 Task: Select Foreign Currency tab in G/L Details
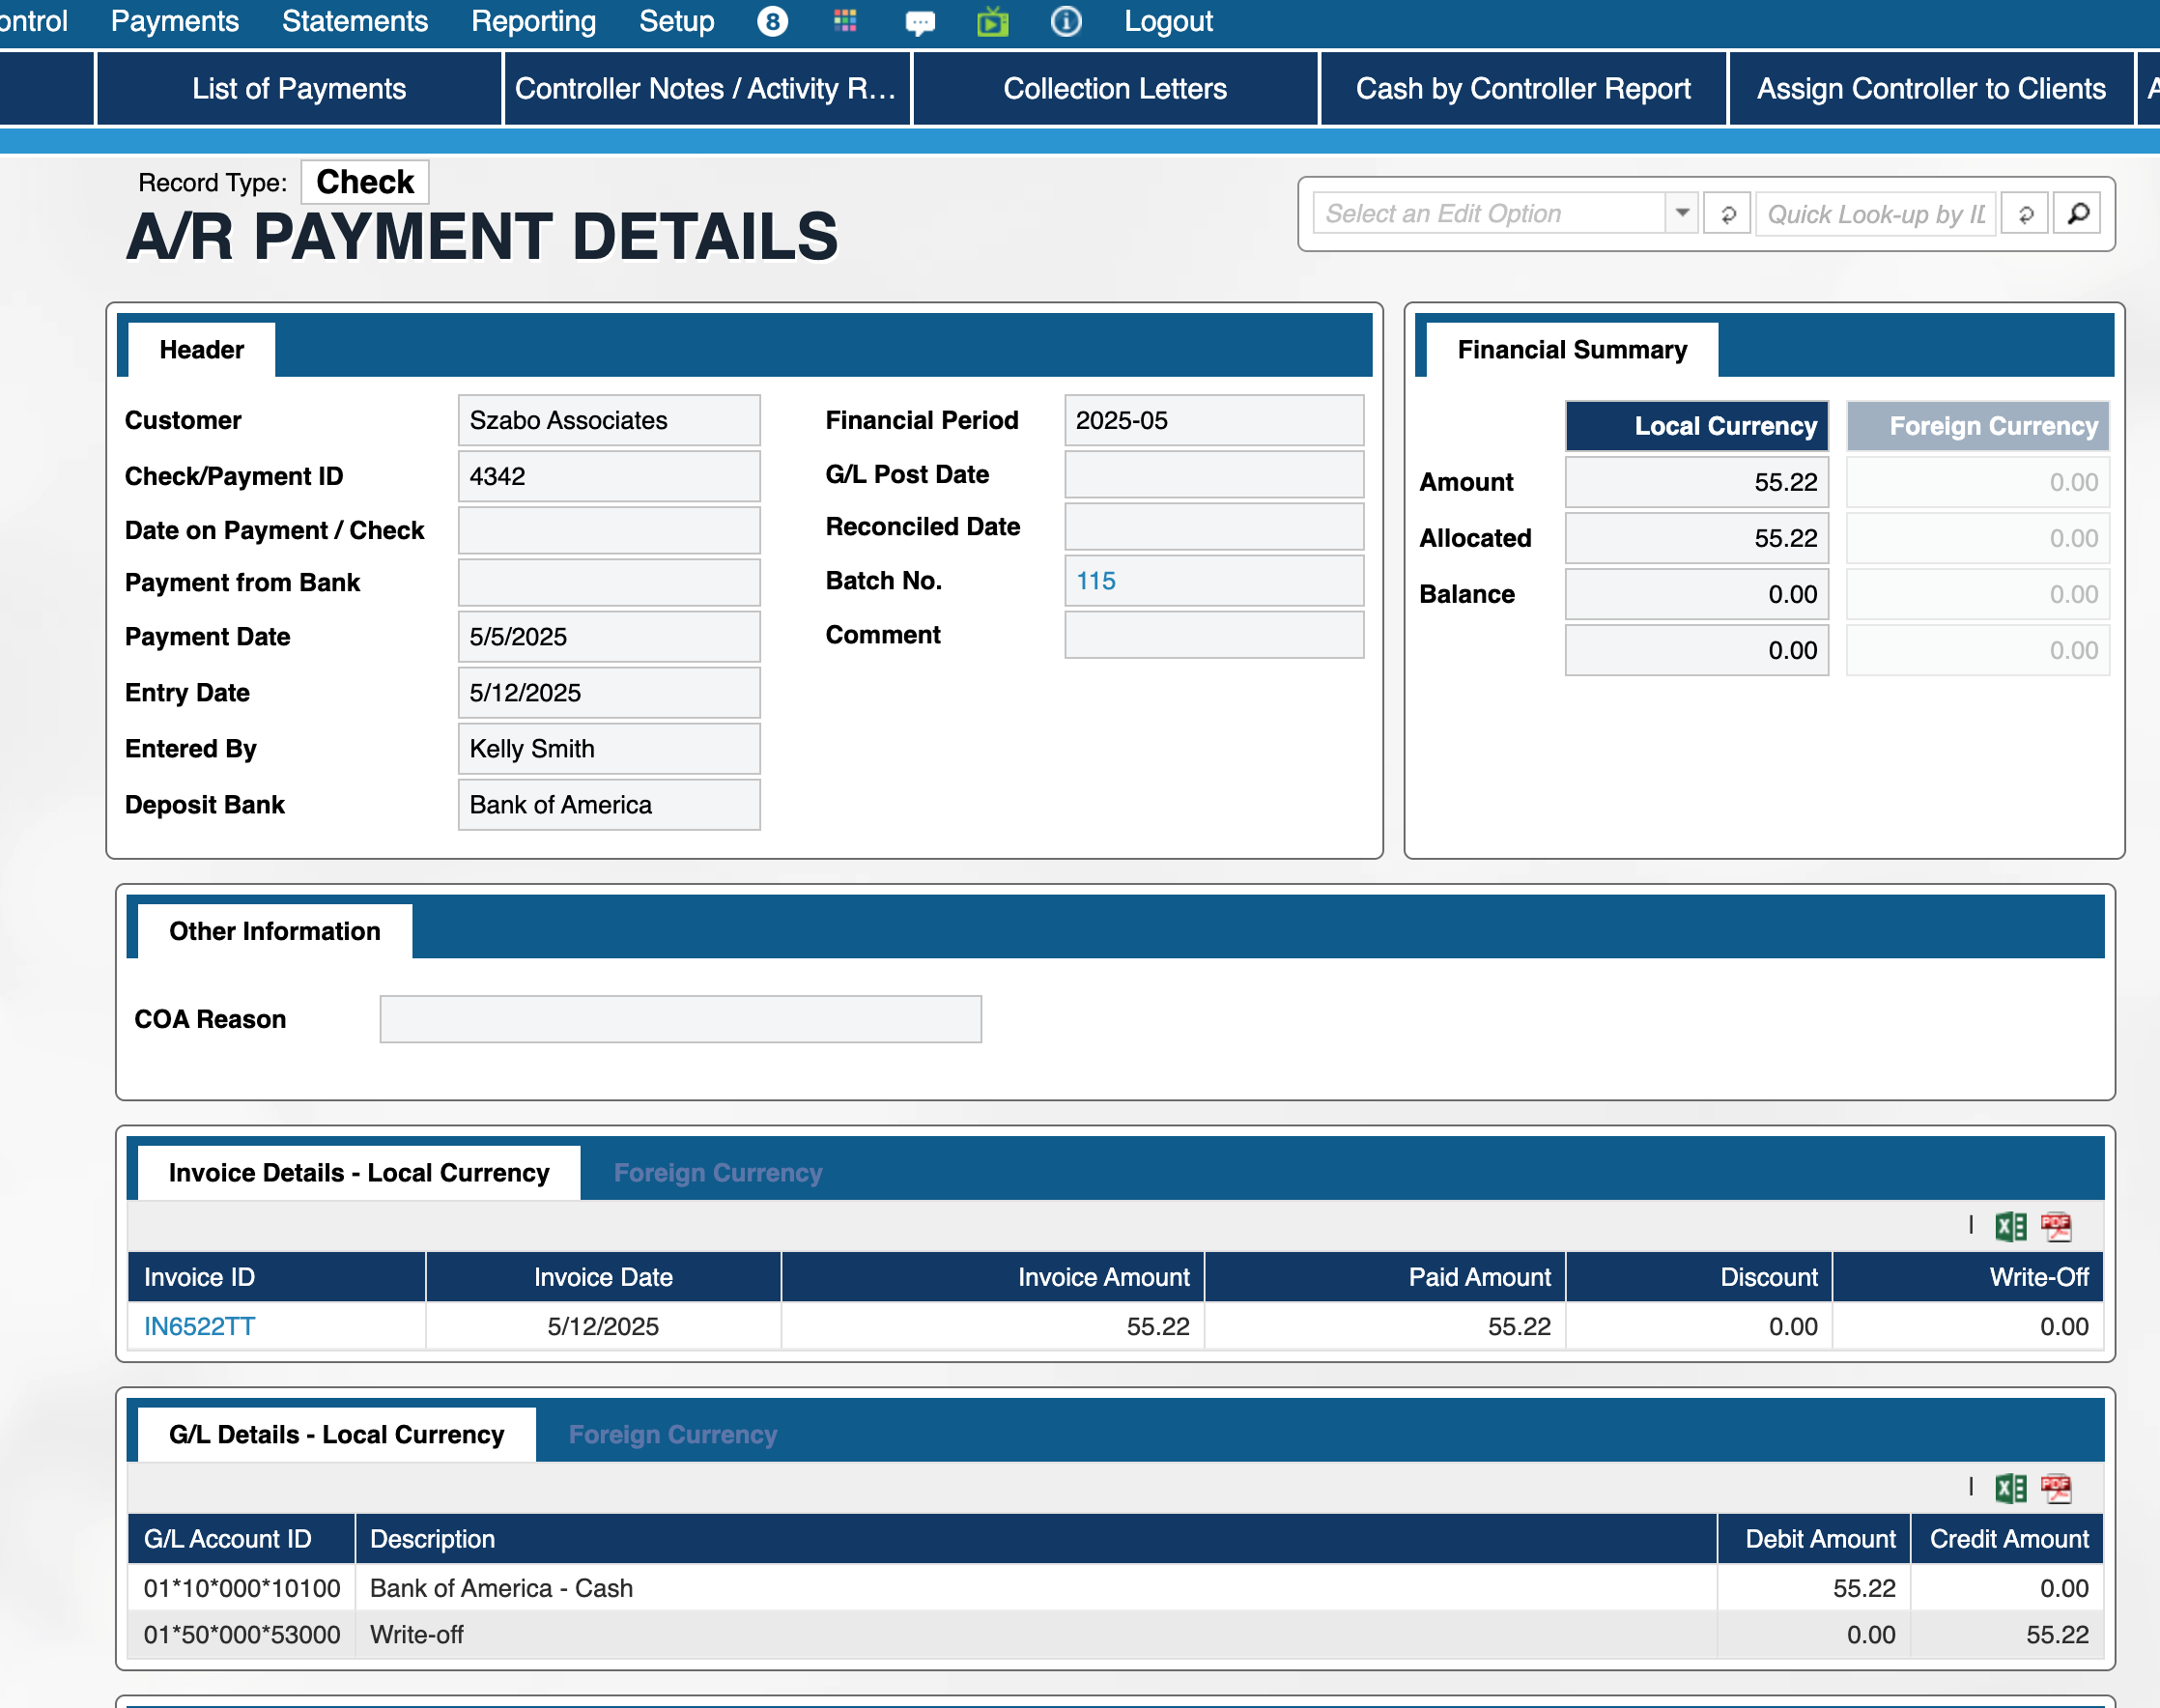click(672, 1434)
